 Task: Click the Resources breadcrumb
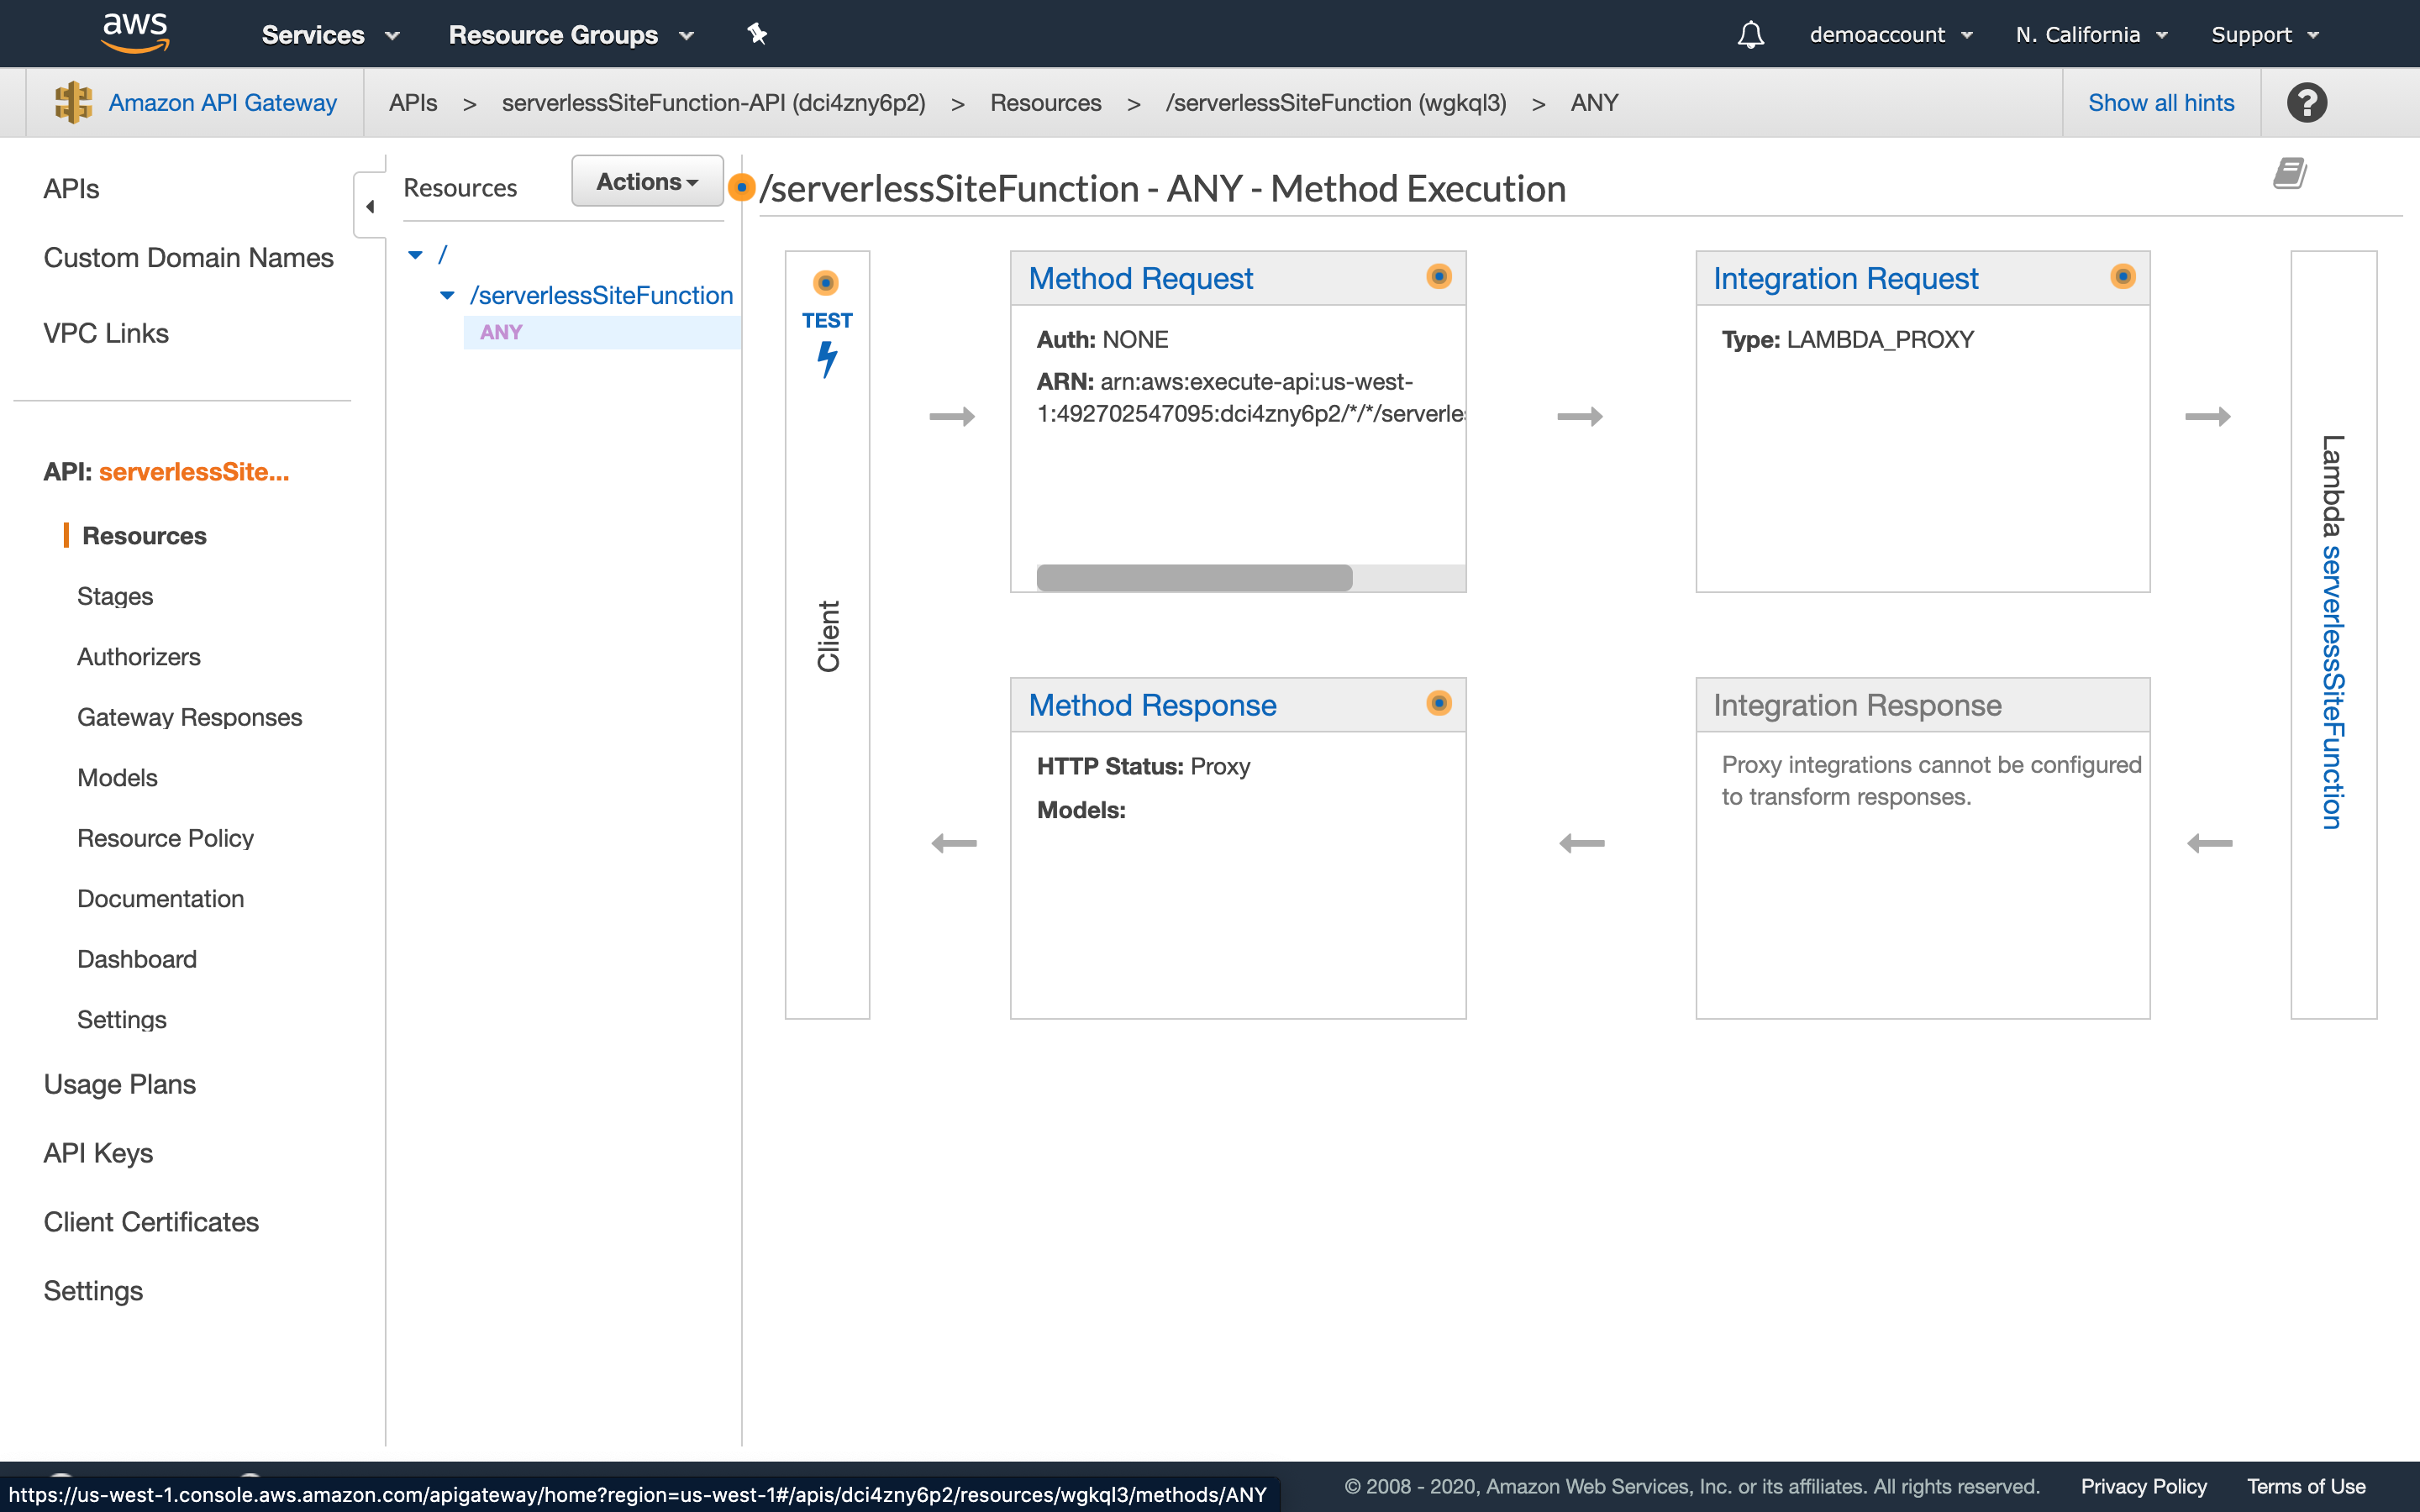click(x=1045, y=103)
